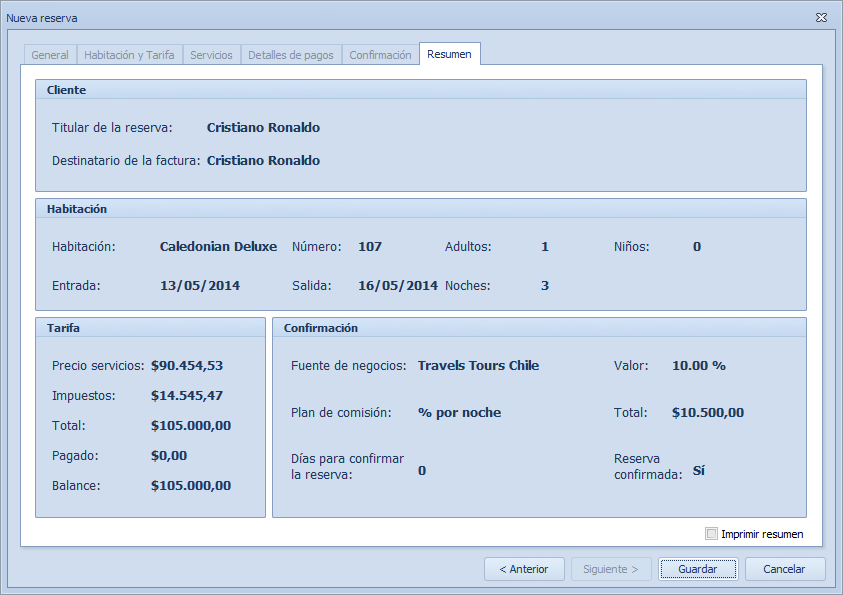Go to the Servicios tab
The image size is (843, 595).
coord(211,55)
